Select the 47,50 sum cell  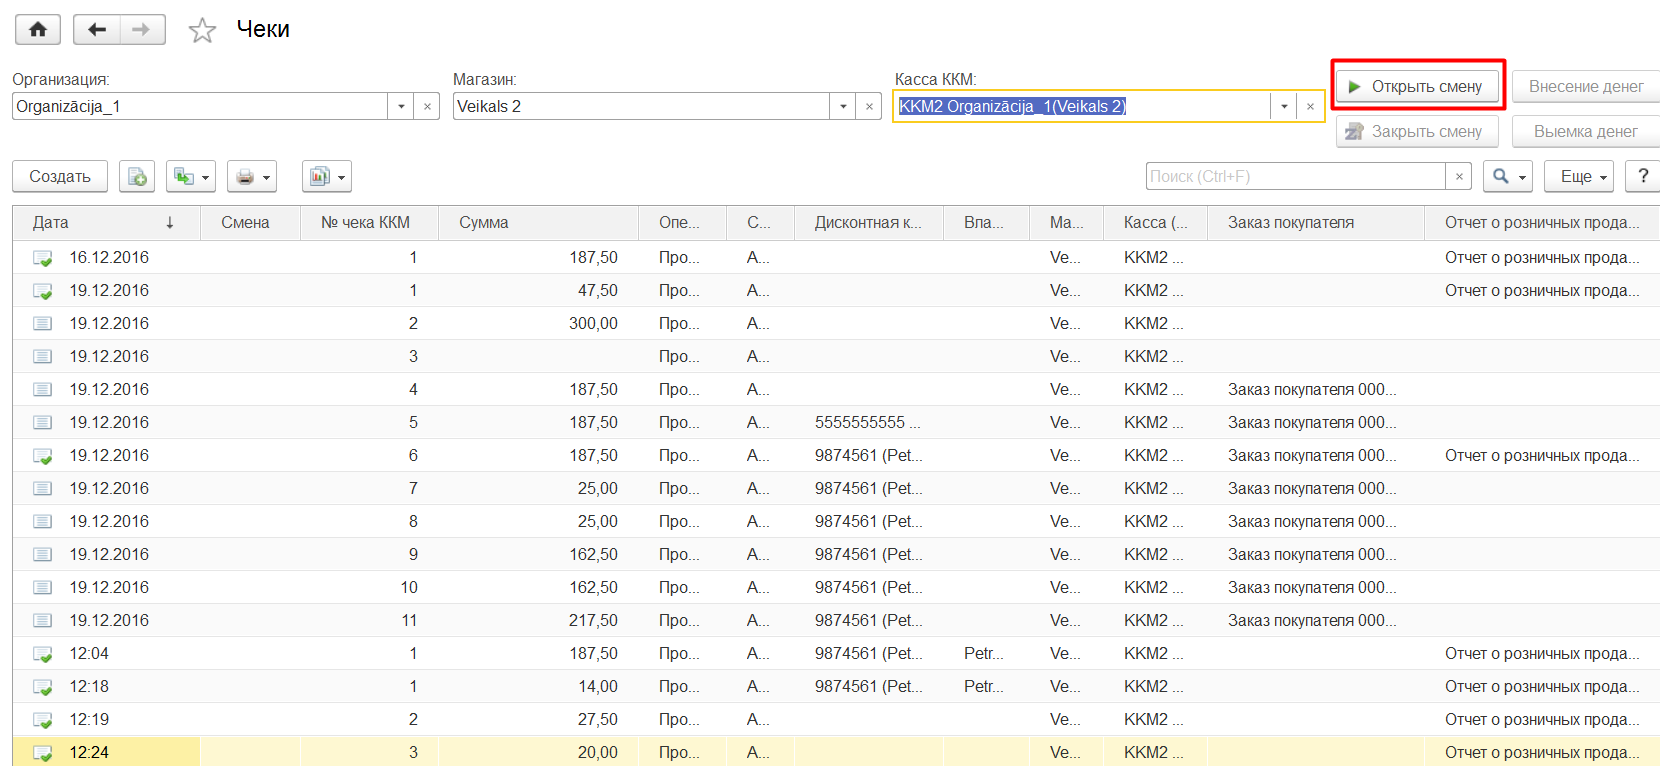pos(538,291)
